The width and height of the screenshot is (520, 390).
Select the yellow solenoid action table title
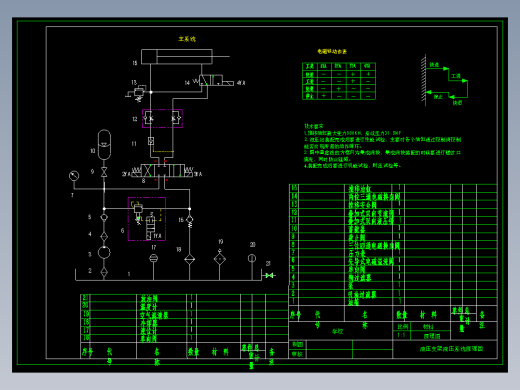[332, 51]
